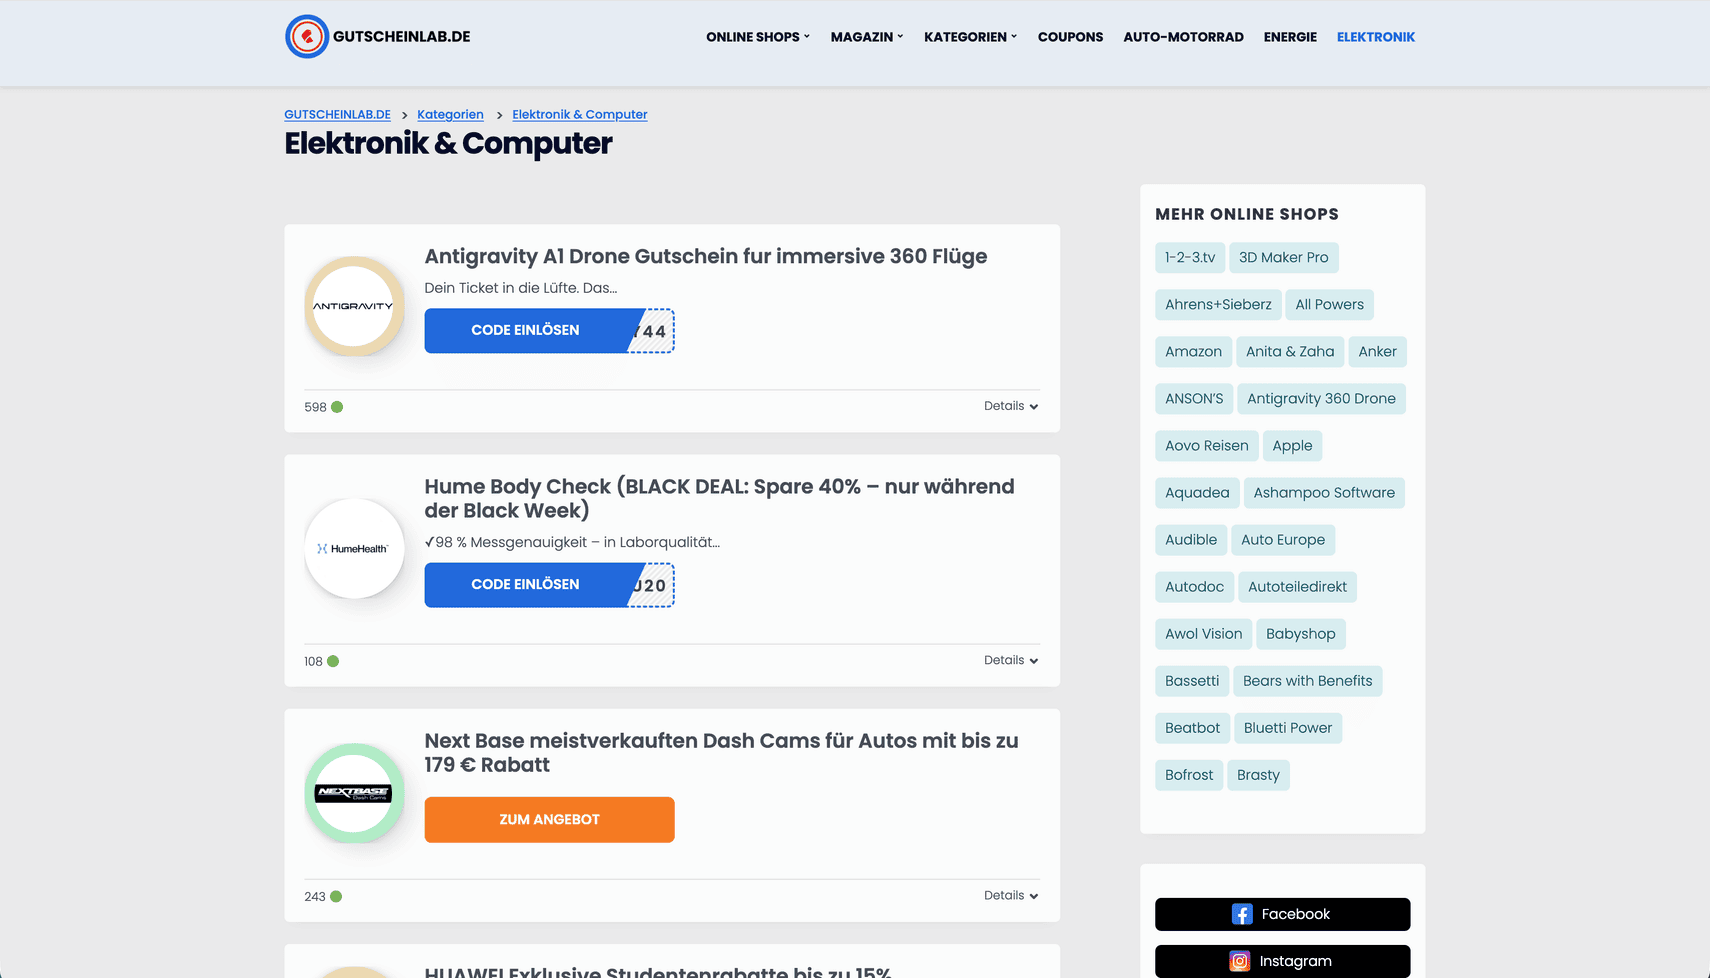Redeem code for Antigravity A1 Drone
1710x978 pixels.
526,330
